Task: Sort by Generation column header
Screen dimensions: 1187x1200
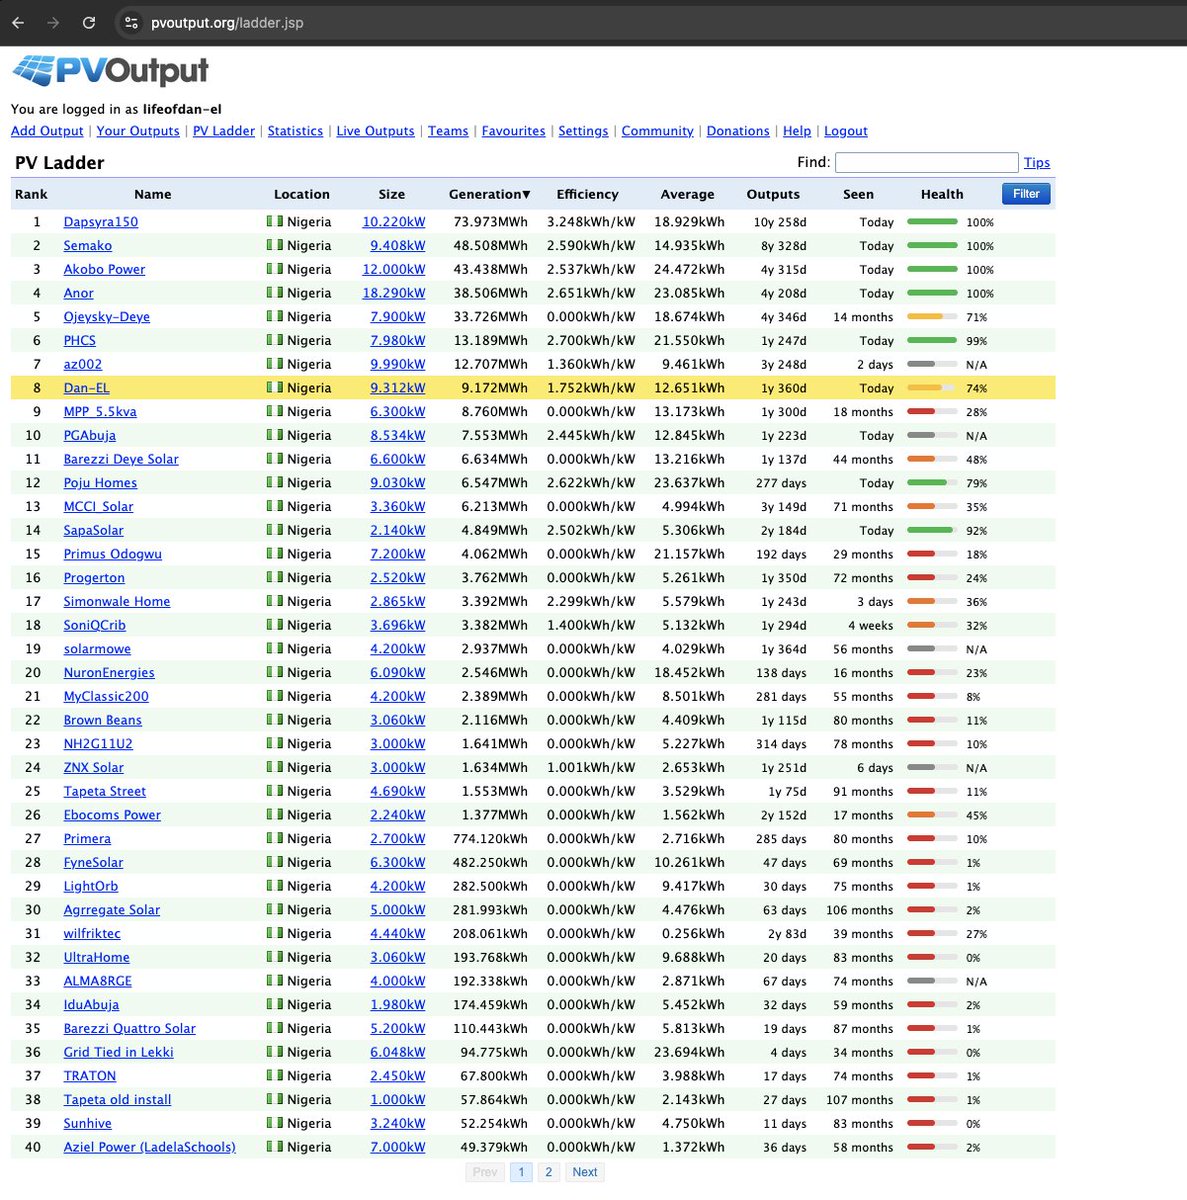Action: (x=490, y=194)
